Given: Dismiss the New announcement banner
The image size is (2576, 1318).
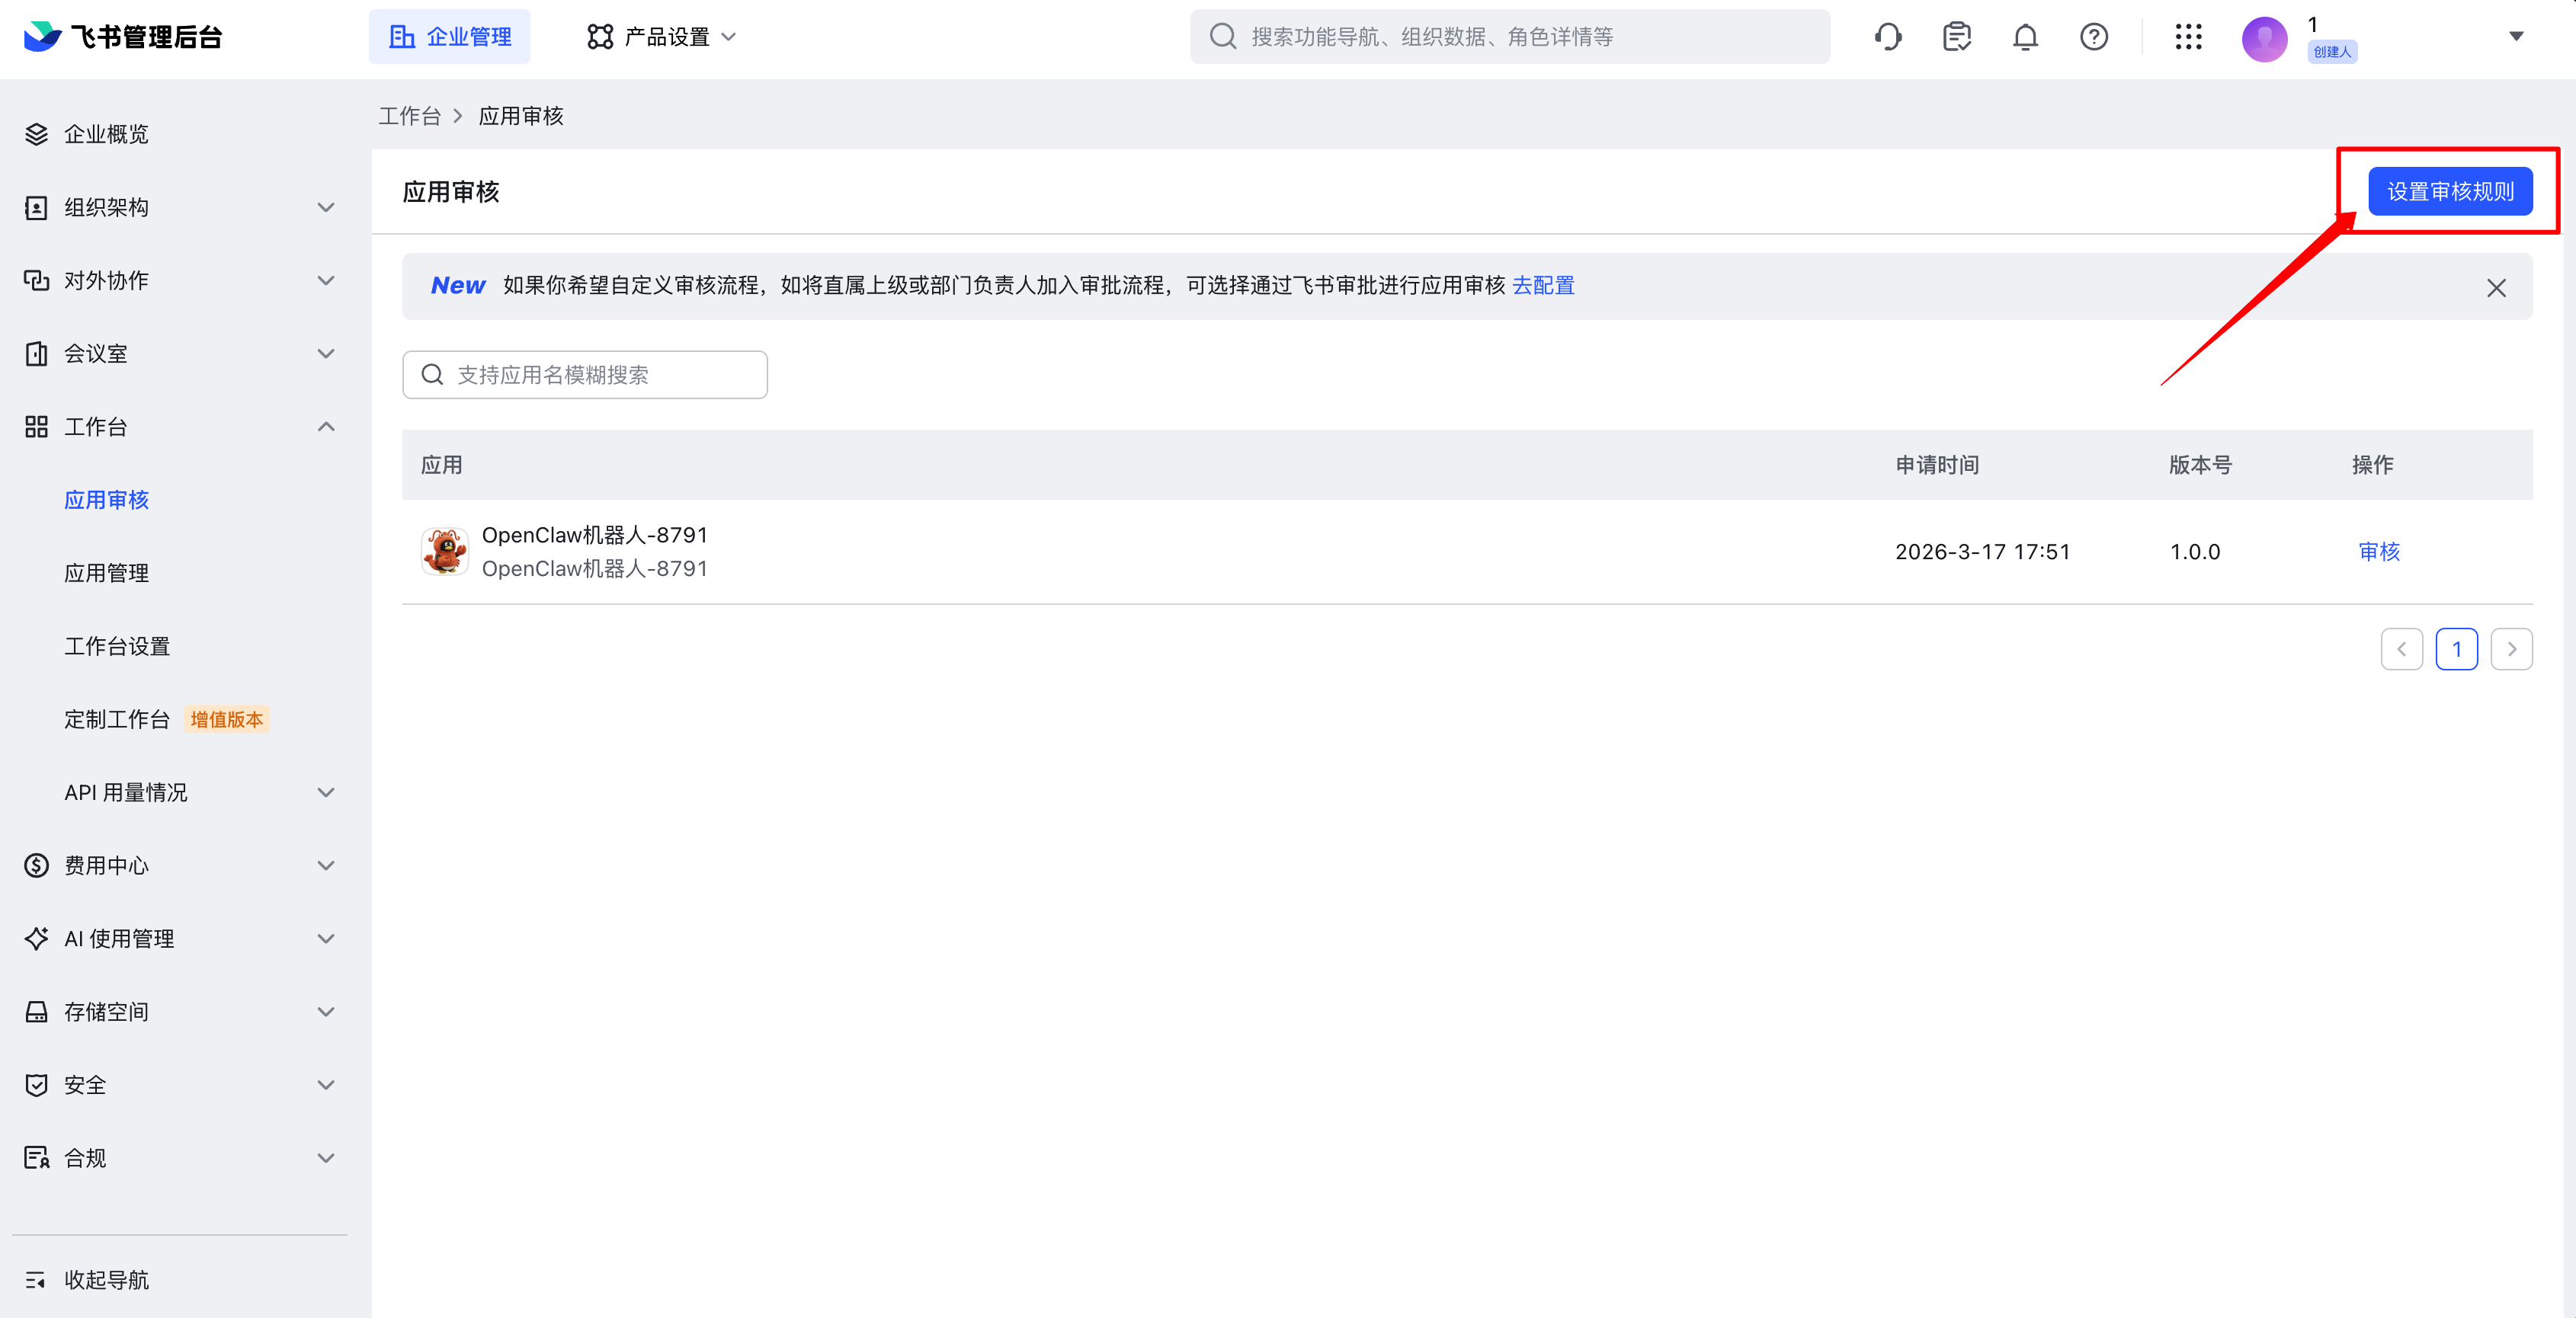Looking at the screenshot, I should 2496,287.
